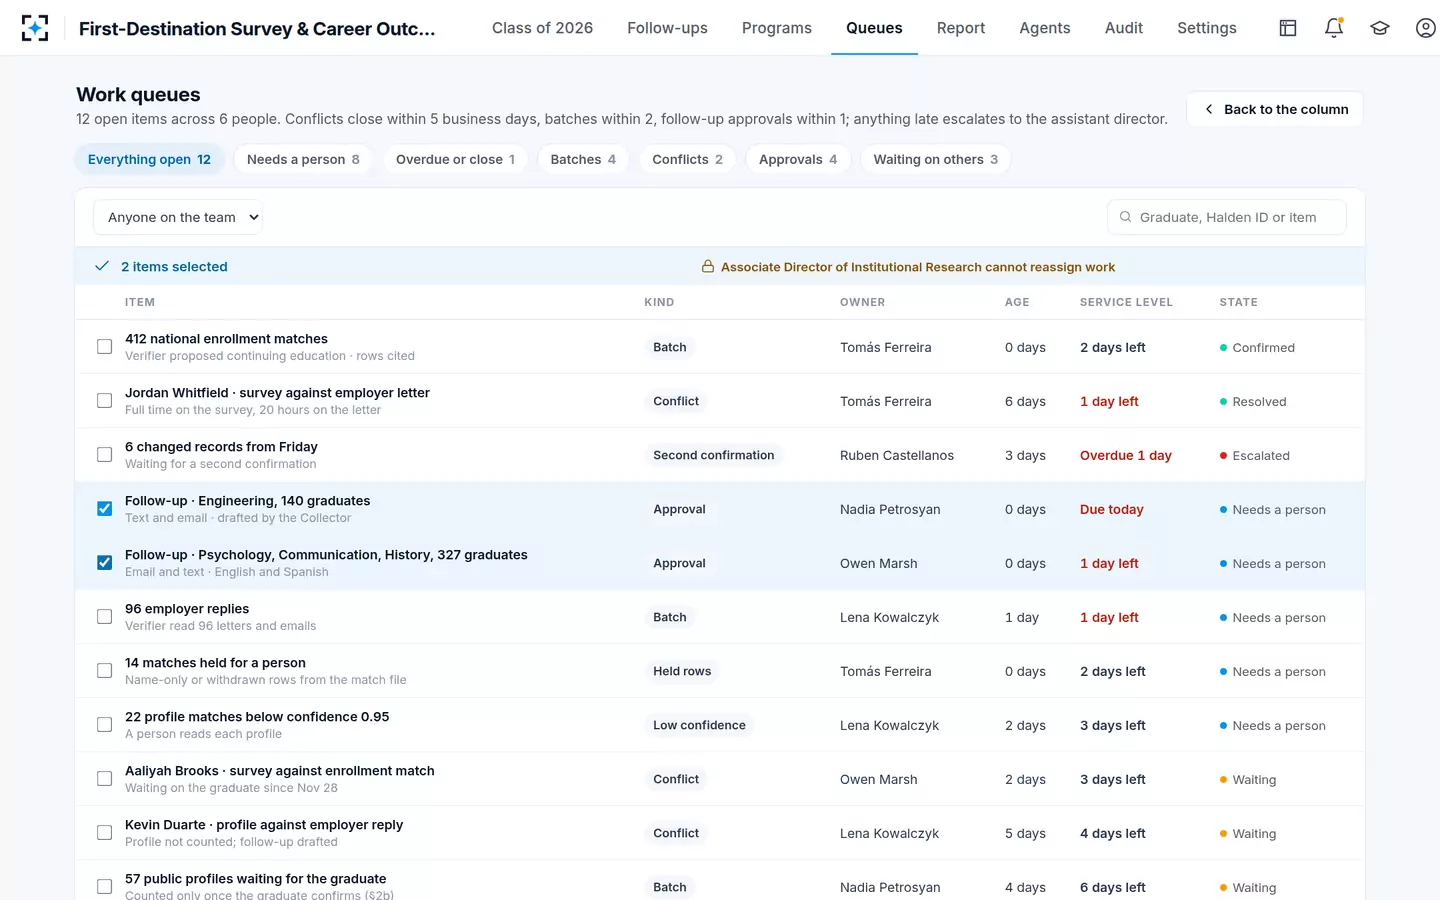Click the app logo icon
The width and height of the screenshot is (1440, 900).
[x=35, y=28]
